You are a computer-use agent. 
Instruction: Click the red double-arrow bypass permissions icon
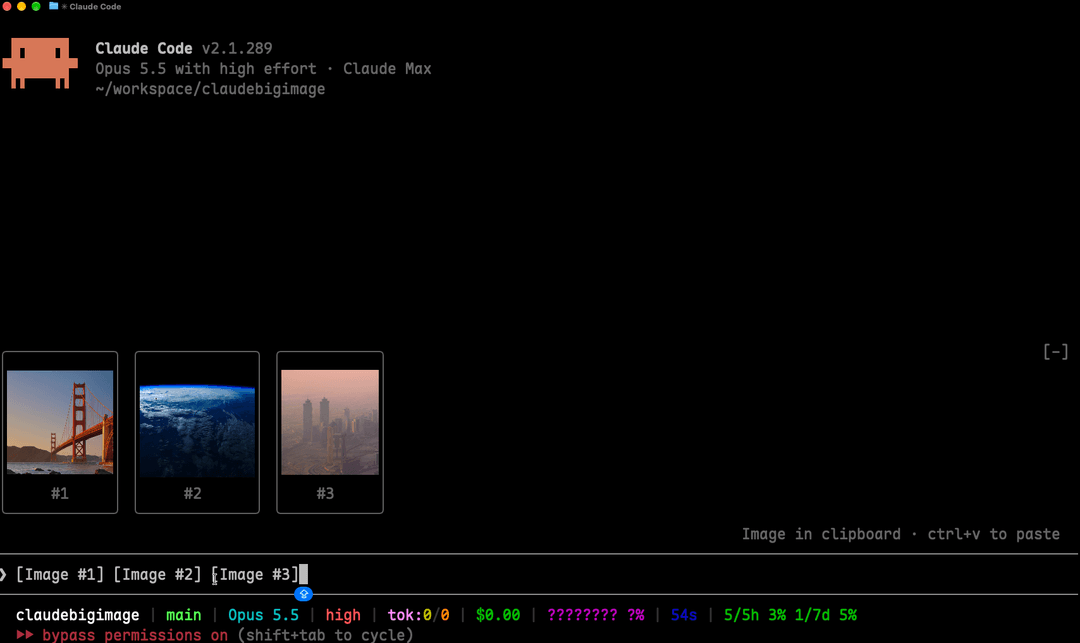[x=24, y=634]
